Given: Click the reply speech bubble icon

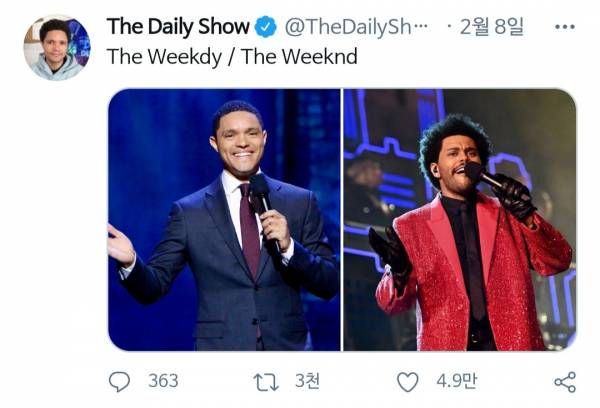Looking at the screenshot, I should click(119, 381).
